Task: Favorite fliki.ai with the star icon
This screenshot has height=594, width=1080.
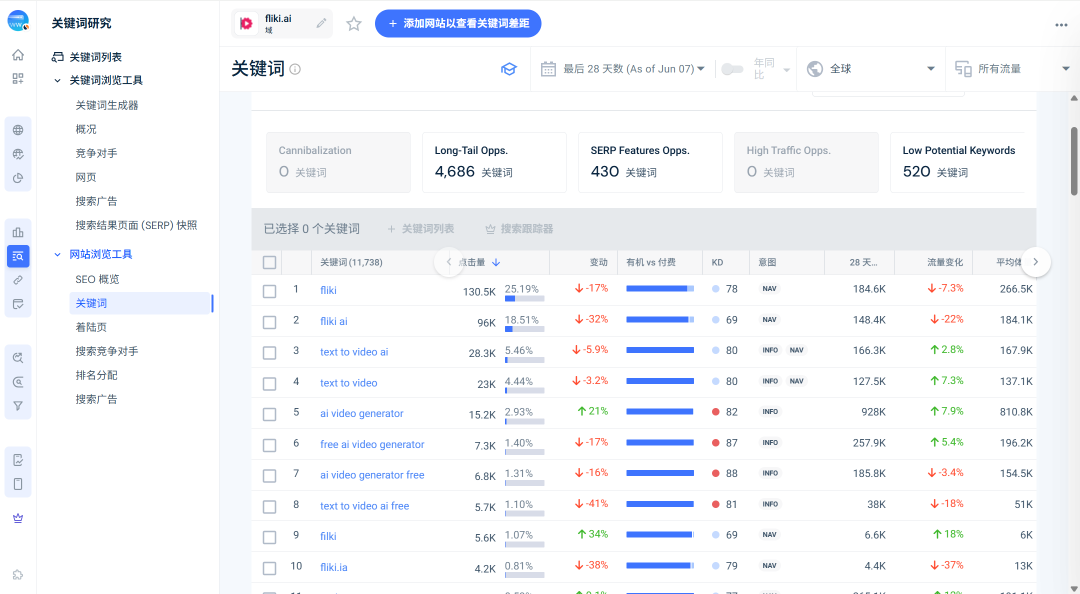Action: (x=353, y=23)
